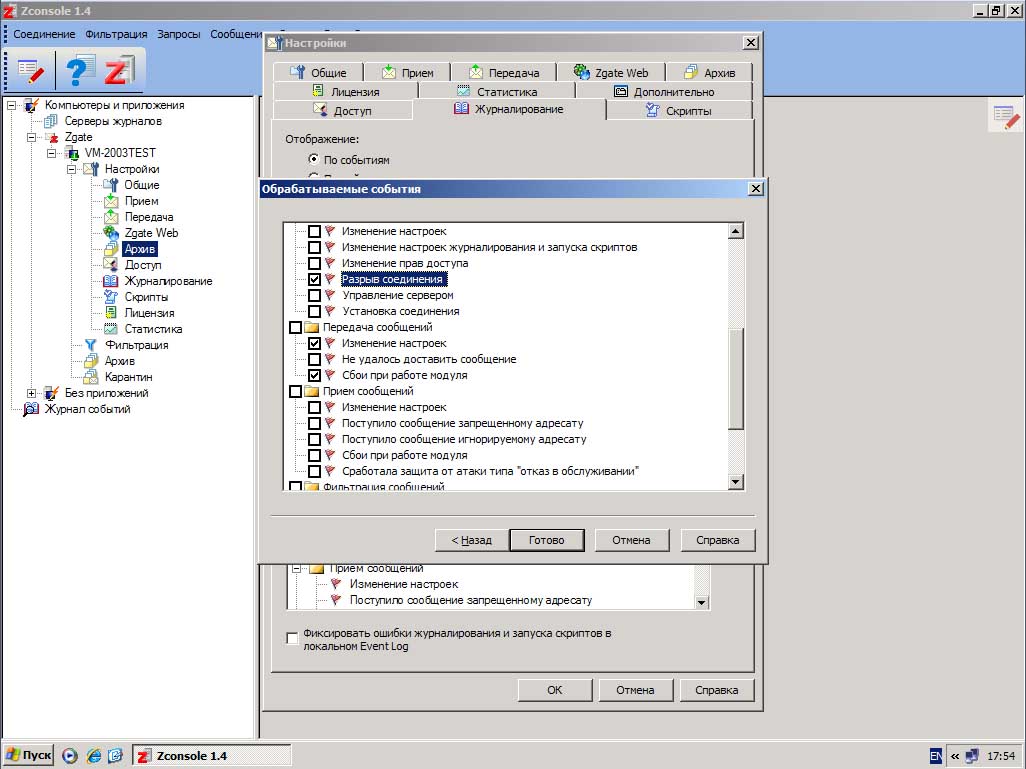The width and height of the screenshot is (1026, 769).
Task: Check the Изменение прав доступа checkbox
Action: (x=314, y=263)
